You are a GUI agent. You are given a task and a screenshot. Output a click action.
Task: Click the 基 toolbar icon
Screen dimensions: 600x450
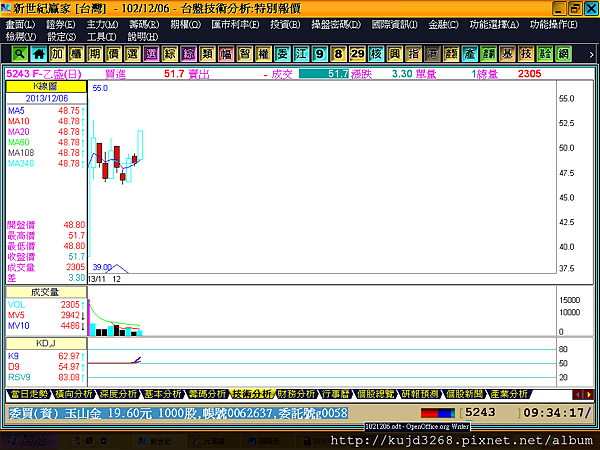(507, 54)
